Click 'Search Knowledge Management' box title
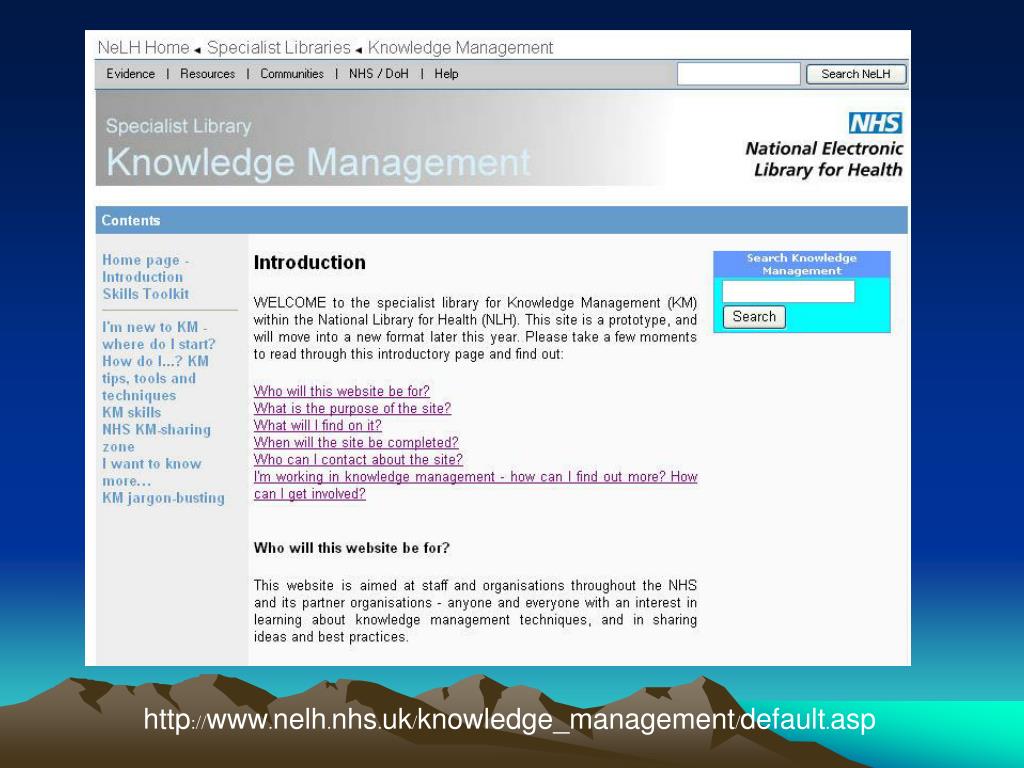 coord(801,264)
